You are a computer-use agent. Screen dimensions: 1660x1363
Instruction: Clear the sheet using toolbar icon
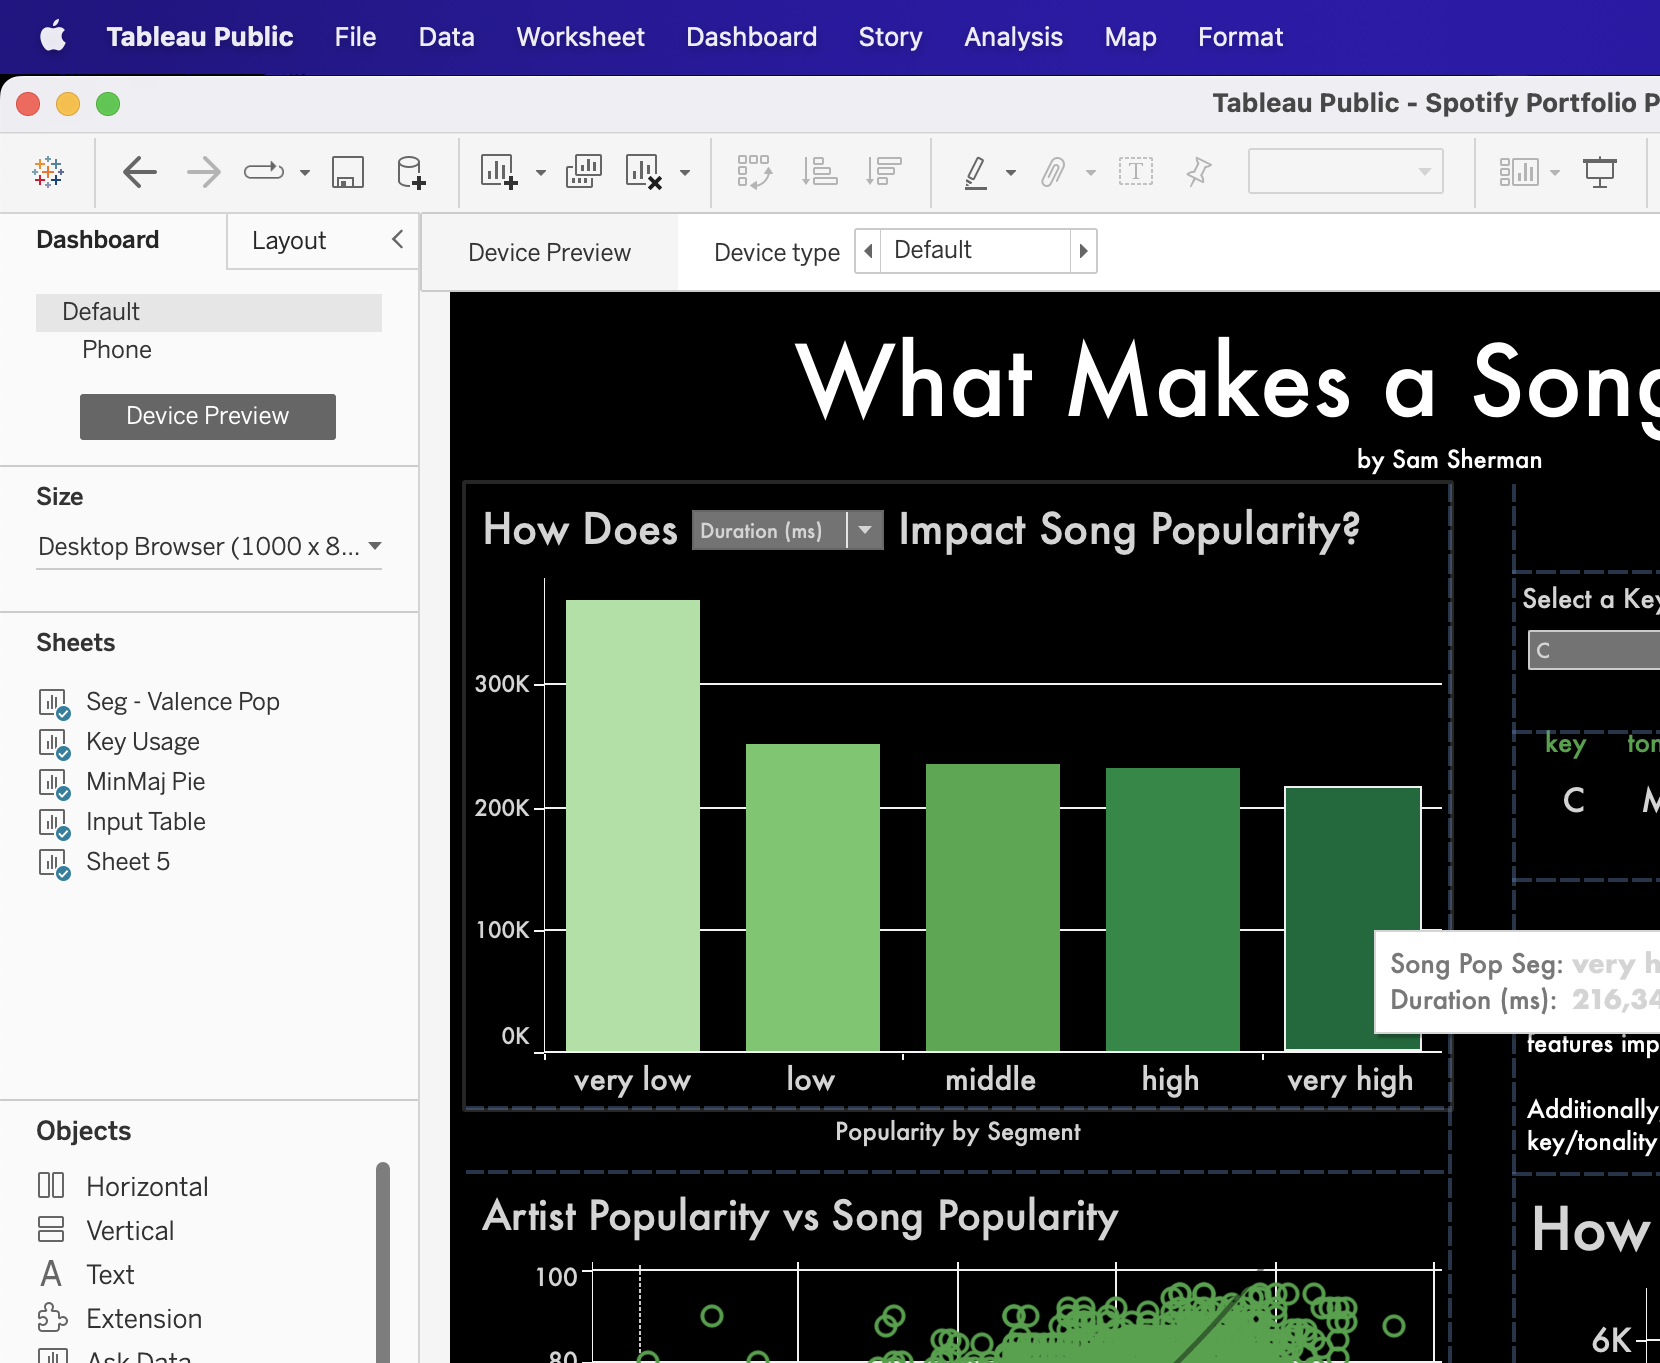click(x=643, y=172)
